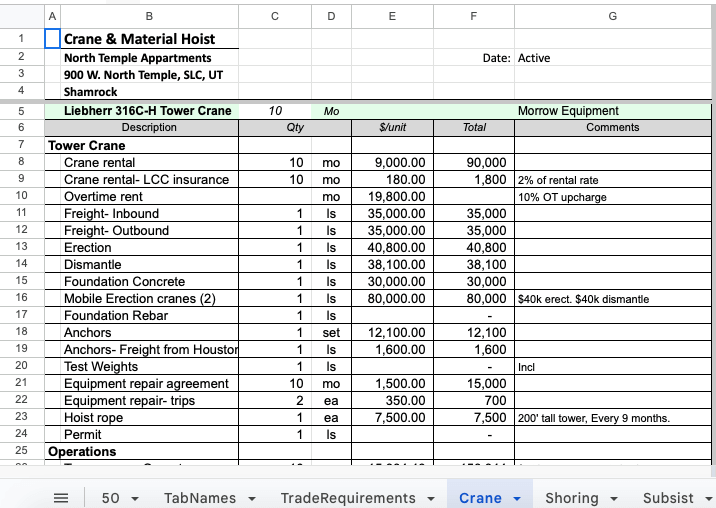Click the 'Date:' label cell
This screenshot has height=508, width=716.
click(474, 58)
